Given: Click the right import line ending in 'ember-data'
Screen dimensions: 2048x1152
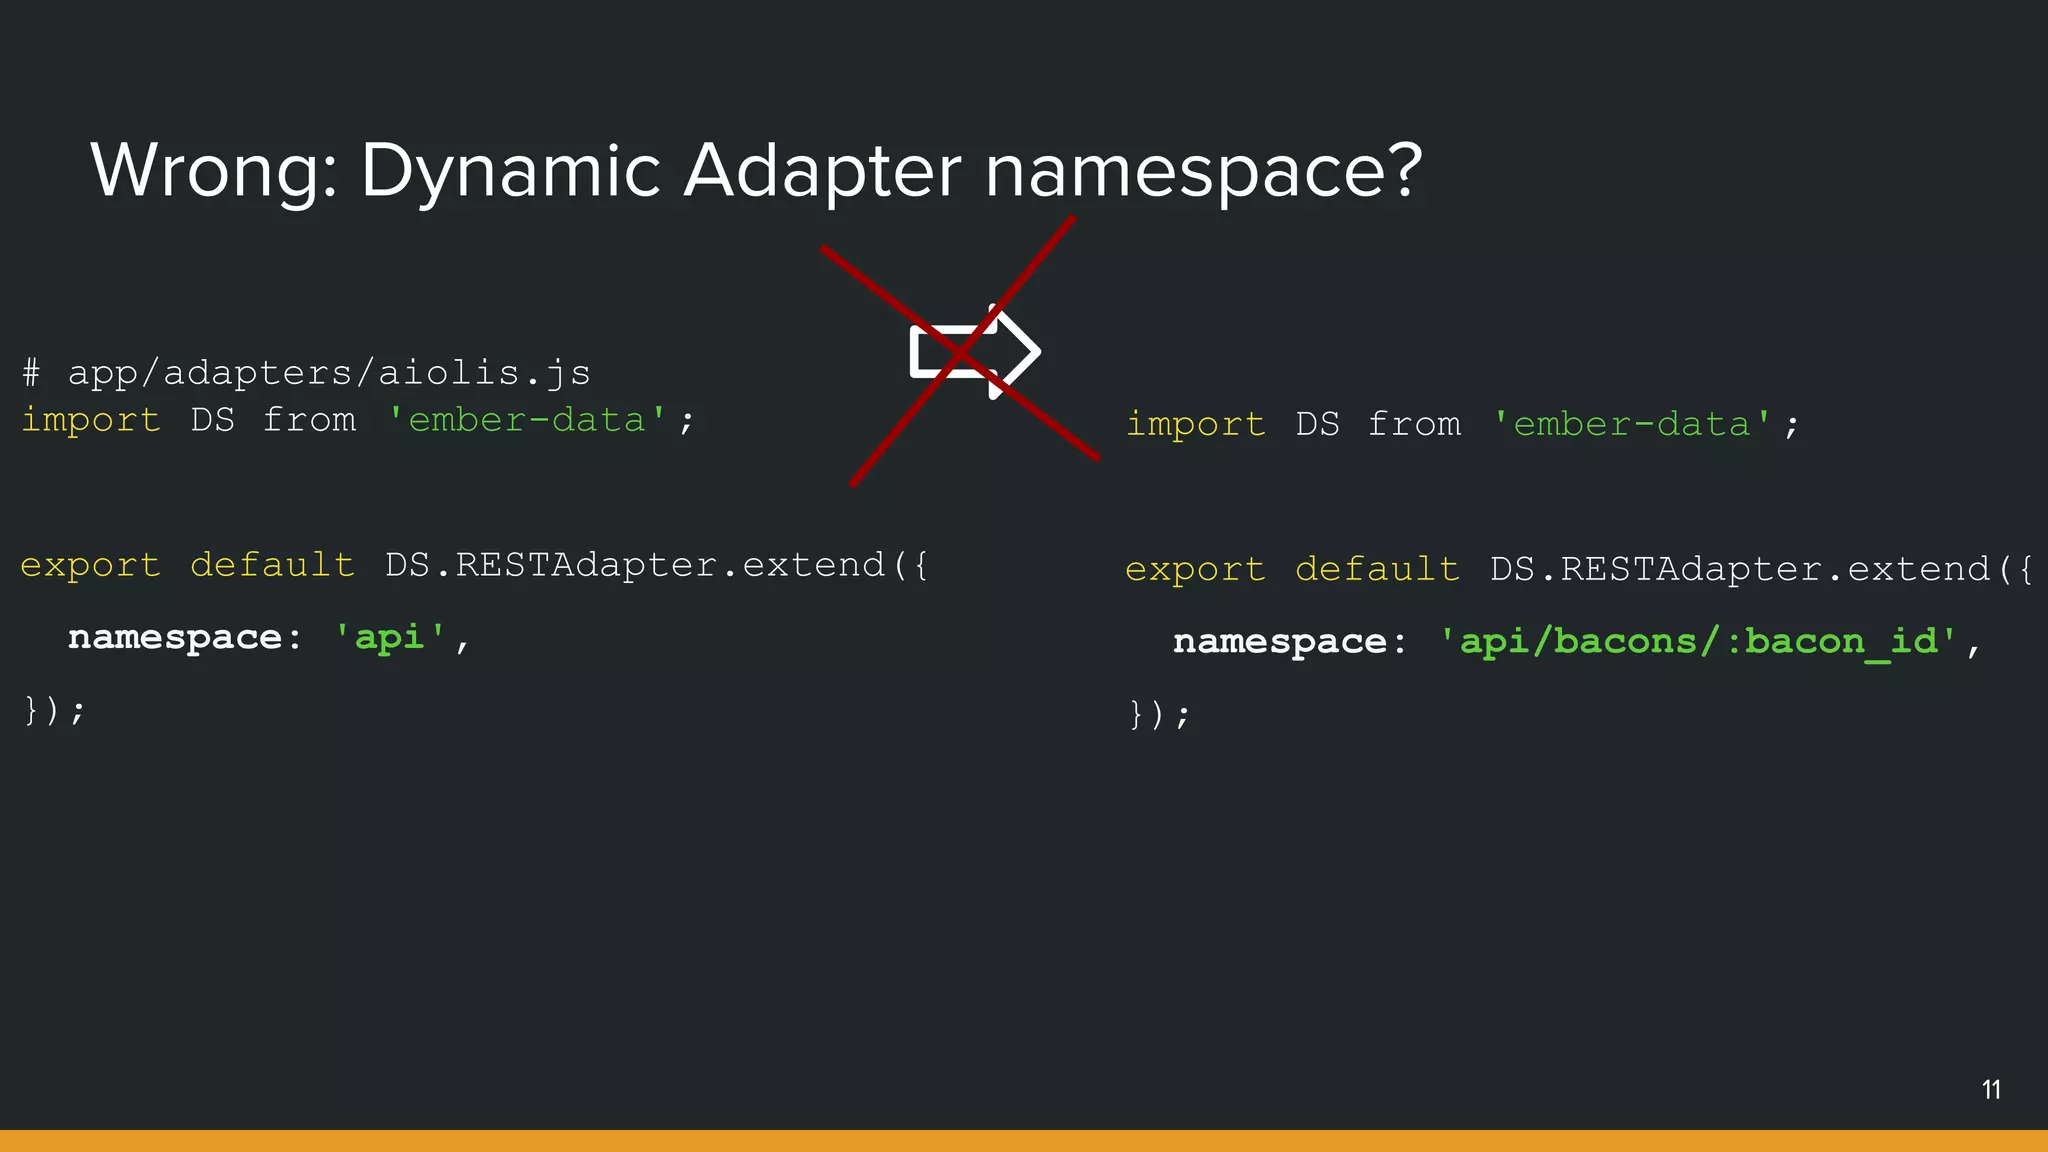Looking at the screenshot, I should point(1462,424).
